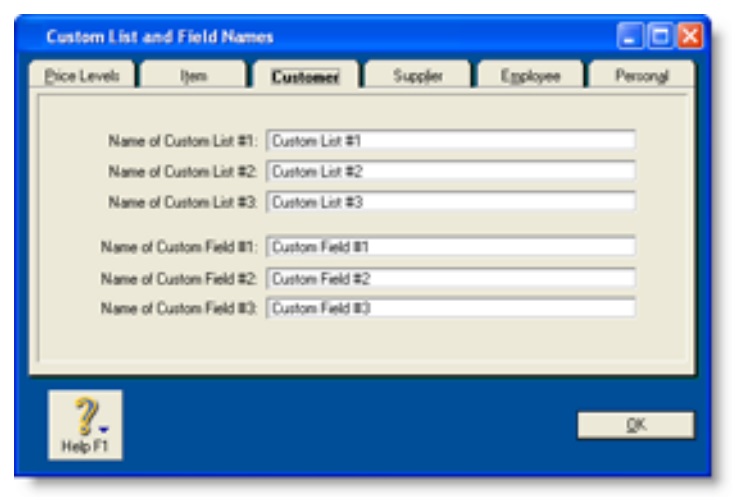The height and width of the screenshot is (501, 738).
Task: Go to the Supplier tab
Action: [x=417, y=77]
